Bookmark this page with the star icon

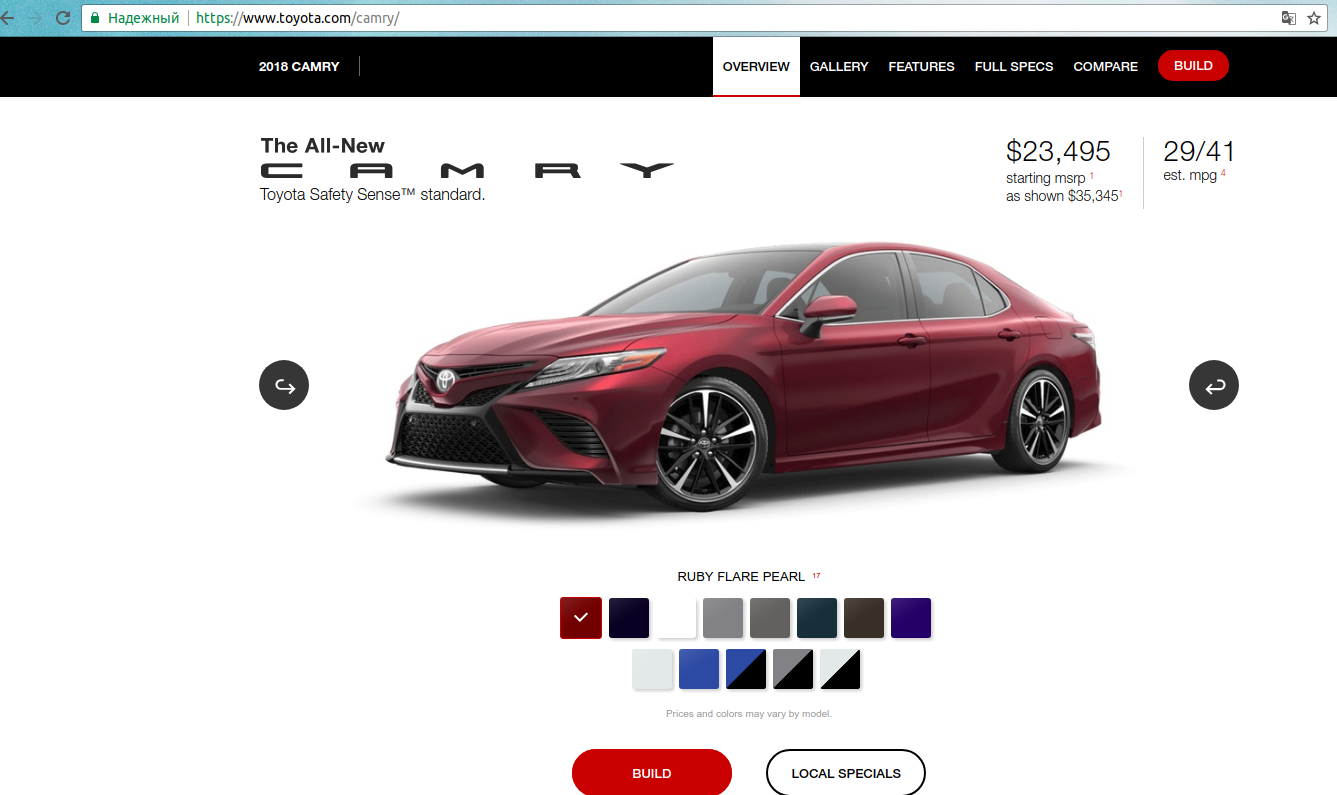(x=1314, y=18)
